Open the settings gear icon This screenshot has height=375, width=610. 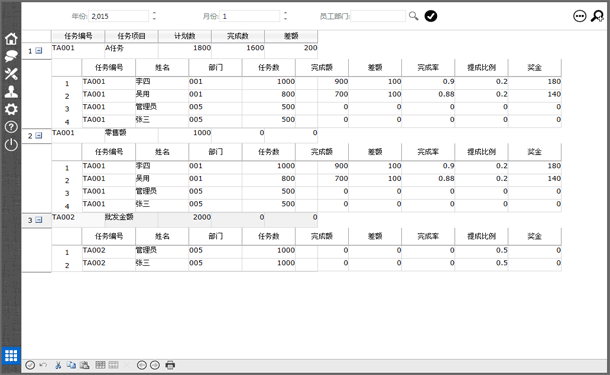(x=11, y=109)
